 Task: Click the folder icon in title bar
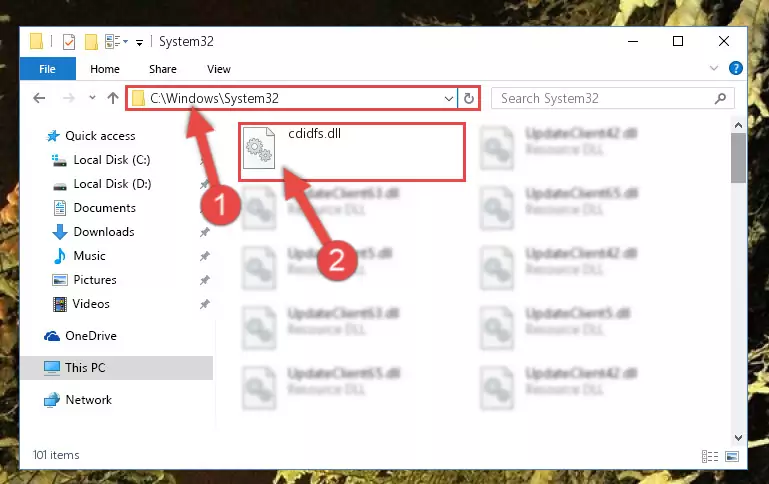point(36,42)
